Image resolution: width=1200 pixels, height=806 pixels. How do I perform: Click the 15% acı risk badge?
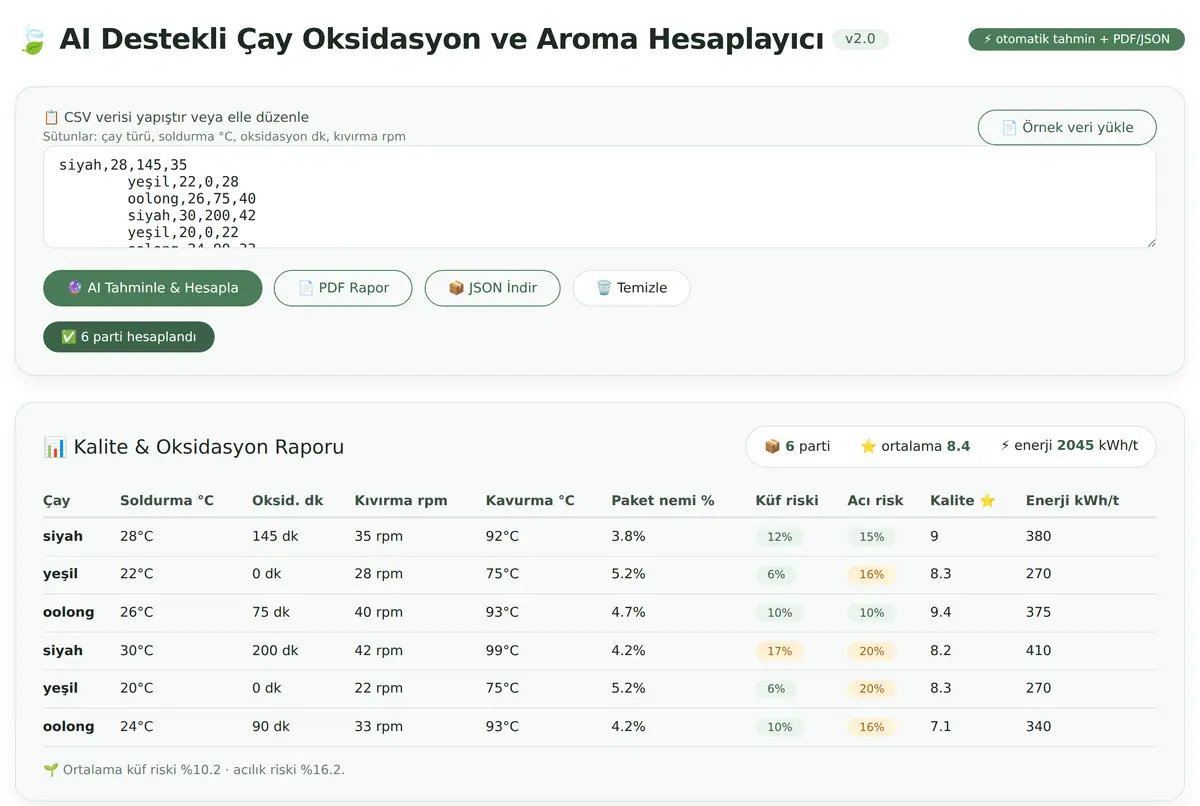[872, 537]
